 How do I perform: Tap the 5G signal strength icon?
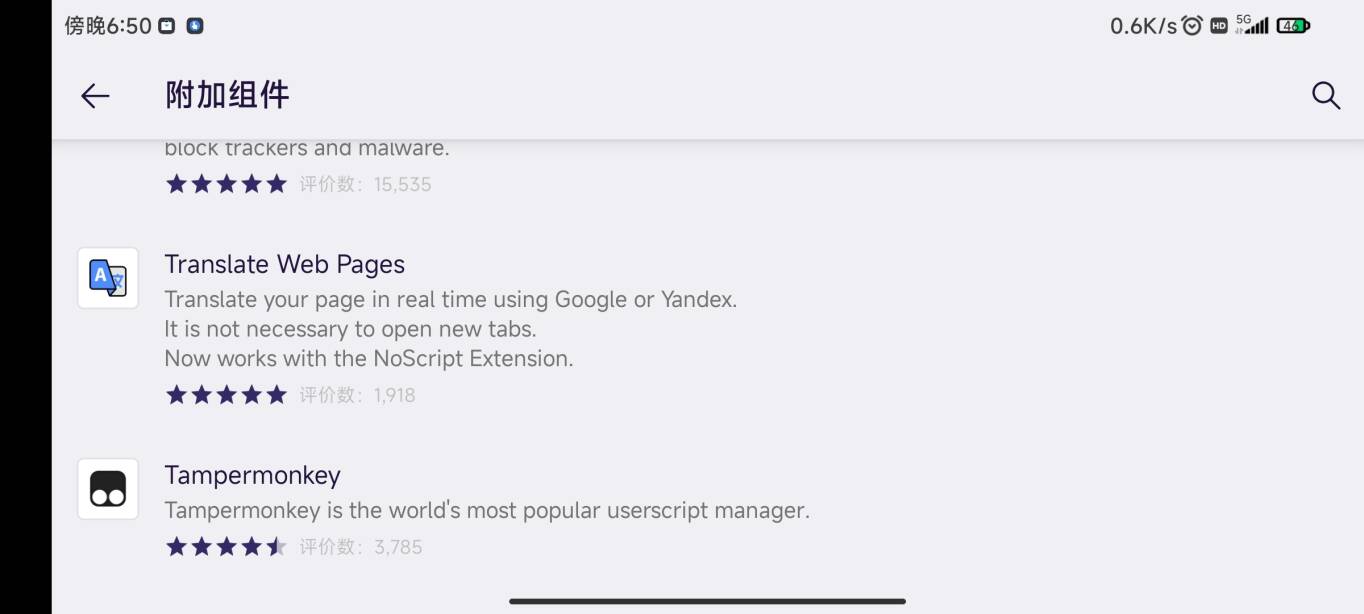coord(1252,25)
